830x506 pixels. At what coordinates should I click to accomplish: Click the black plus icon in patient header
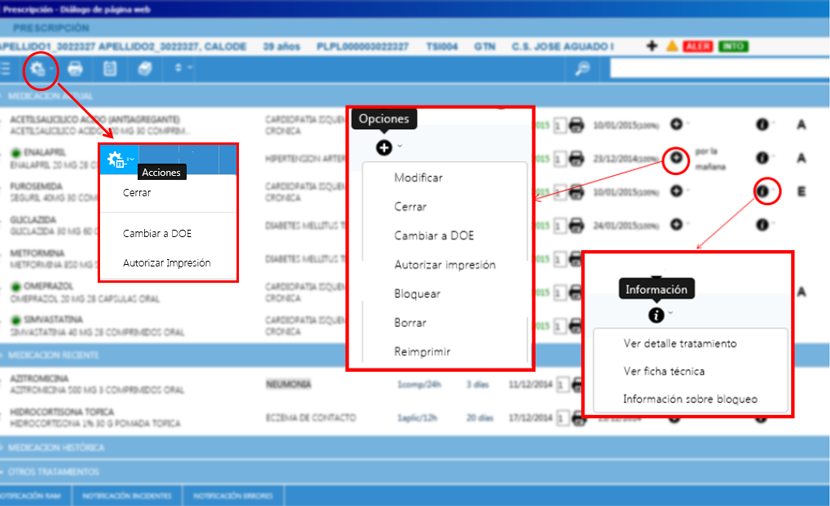click(x=652, y=46)
